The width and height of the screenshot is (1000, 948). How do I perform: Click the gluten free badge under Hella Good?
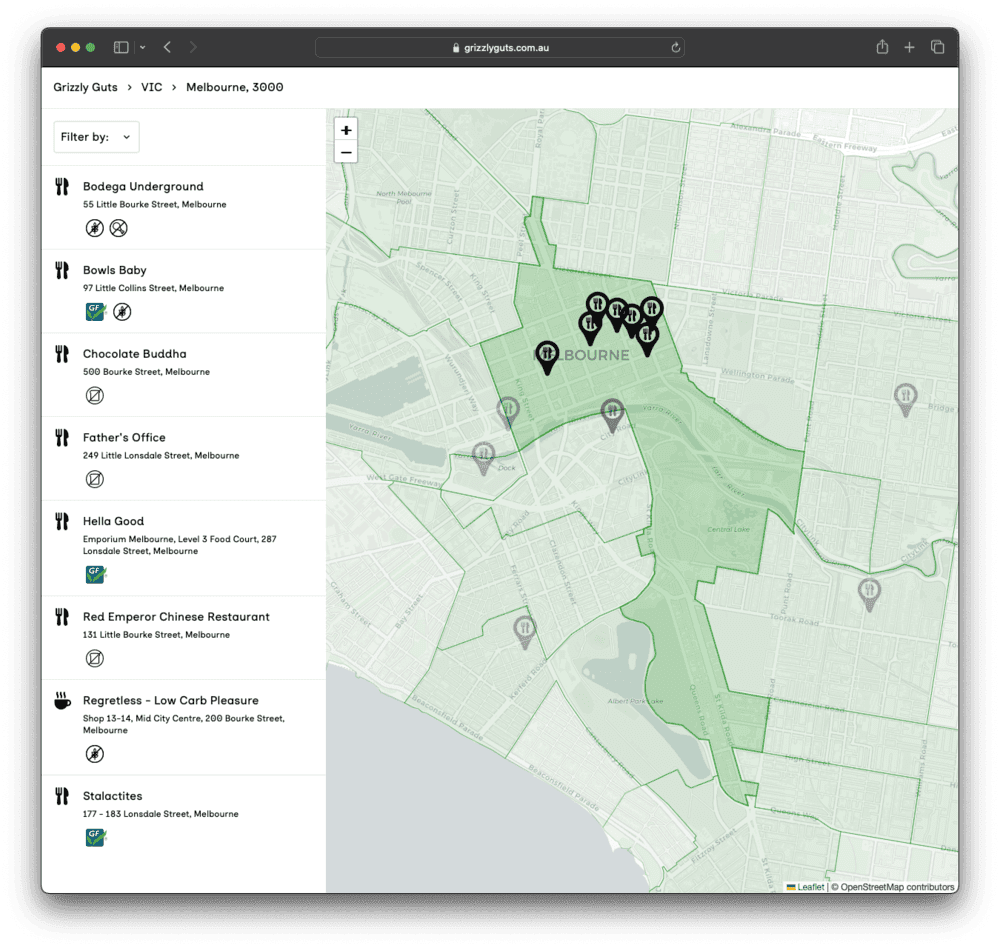(96, 575)
